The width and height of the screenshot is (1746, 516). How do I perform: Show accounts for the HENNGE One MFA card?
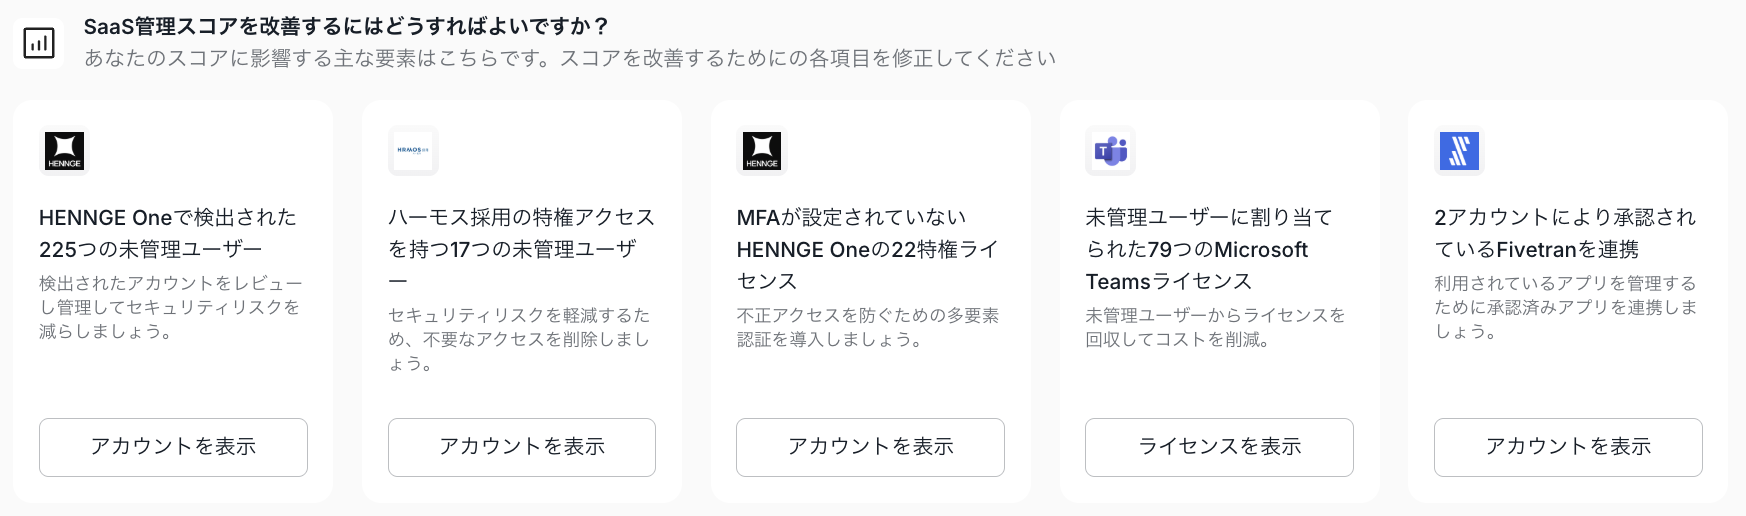[870, 447]
